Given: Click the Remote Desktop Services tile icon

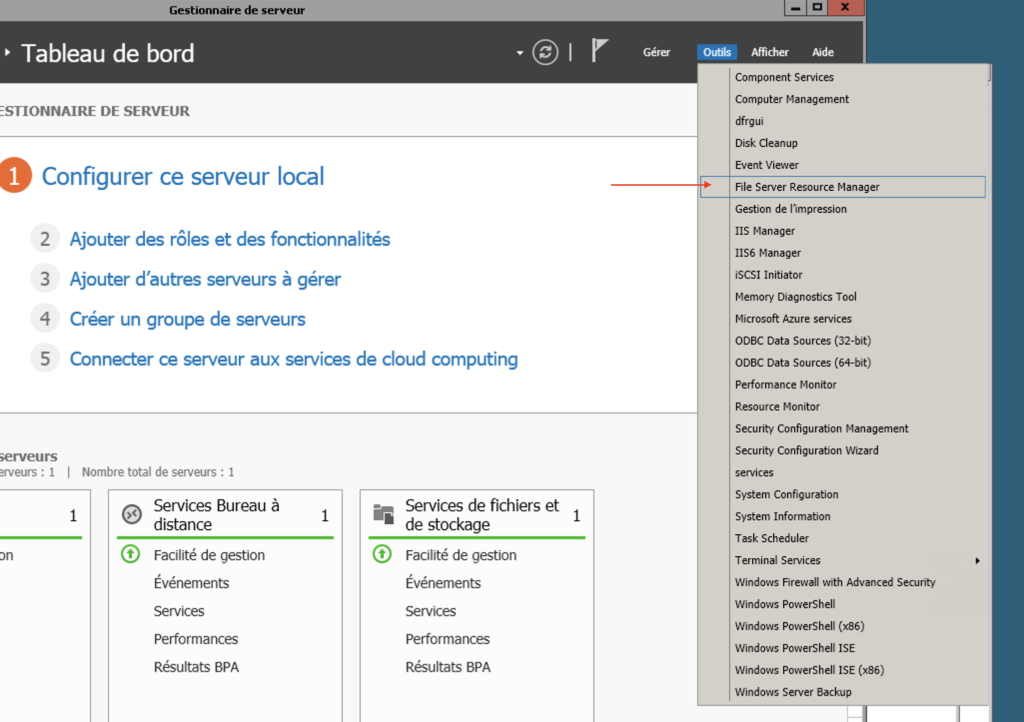Looking at the screenshot, I should click(132, 514).
